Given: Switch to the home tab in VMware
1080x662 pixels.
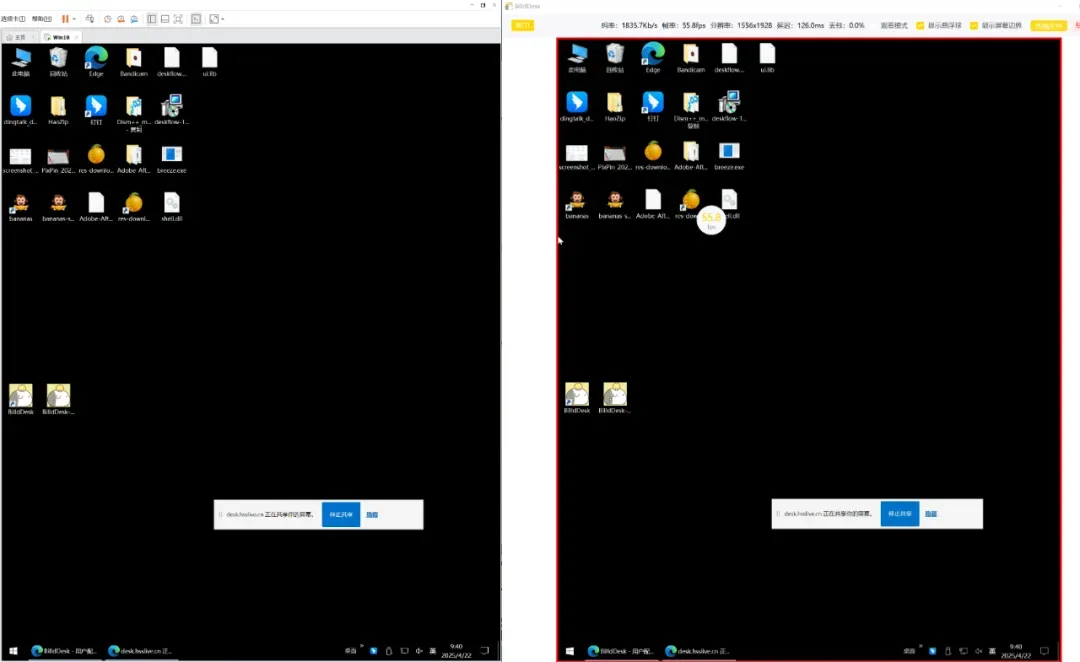Looking at the screenshot, I should [x=17, y=37].
